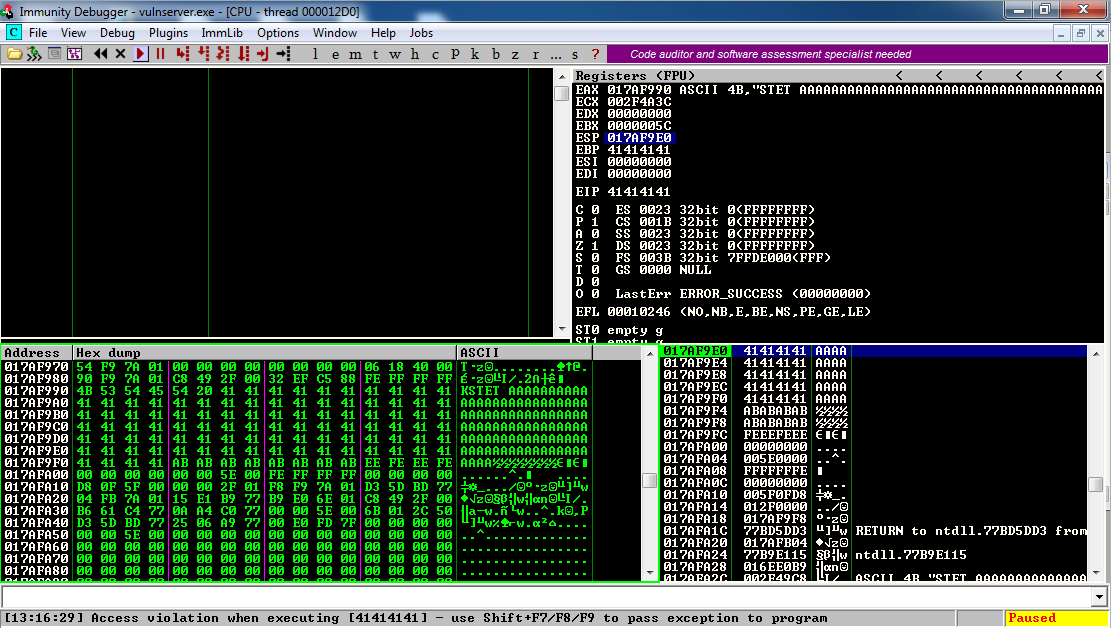Click the EFL flags value 00010246
This screenshot has width=1111, height=628.
(x=638, y=311)
